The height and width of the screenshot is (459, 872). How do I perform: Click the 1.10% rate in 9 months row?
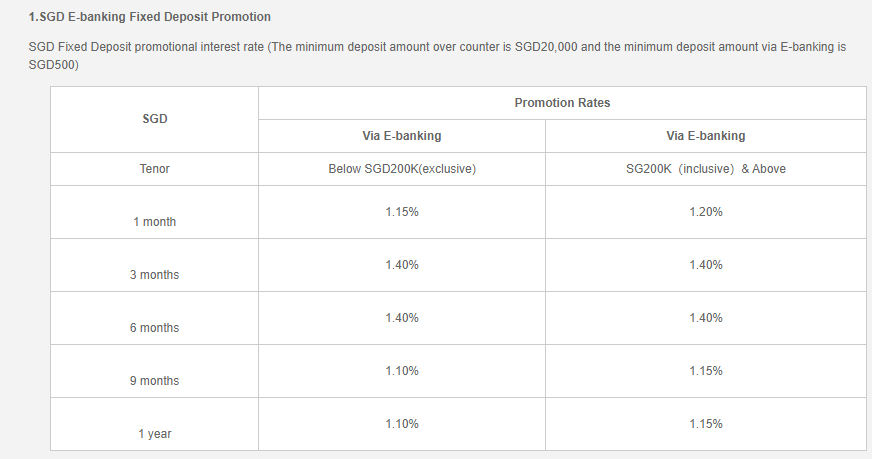402,371
